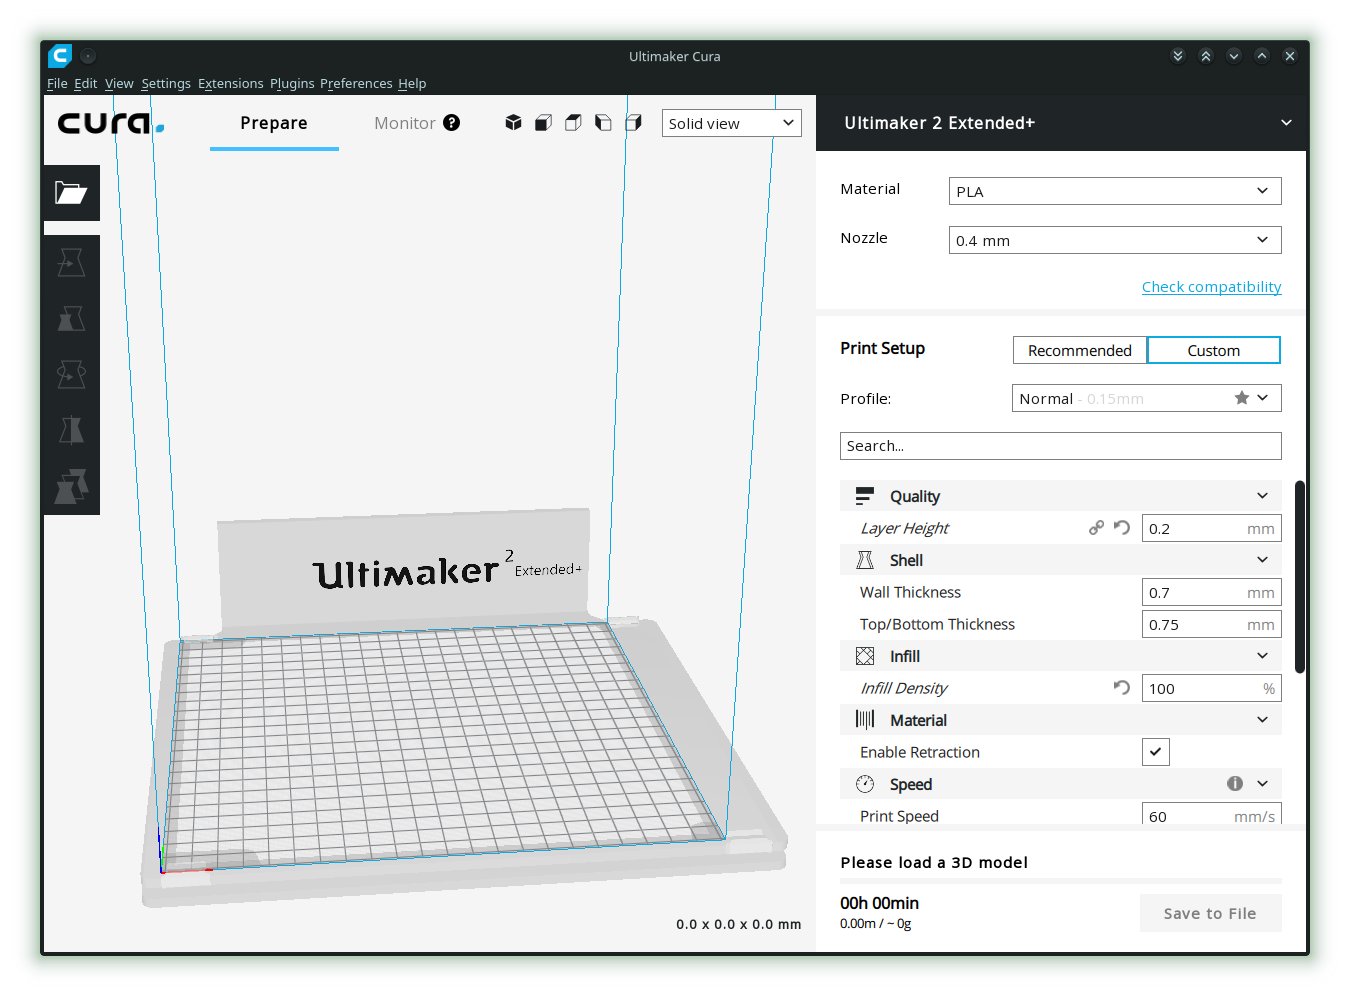Select the per-model settings tool

tap(71, 487)
